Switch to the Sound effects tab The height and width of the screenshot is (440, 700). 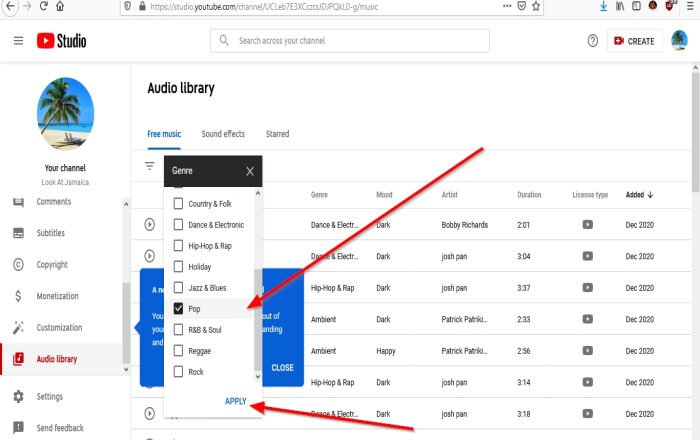pyautogui.click(x=223, y=134)
